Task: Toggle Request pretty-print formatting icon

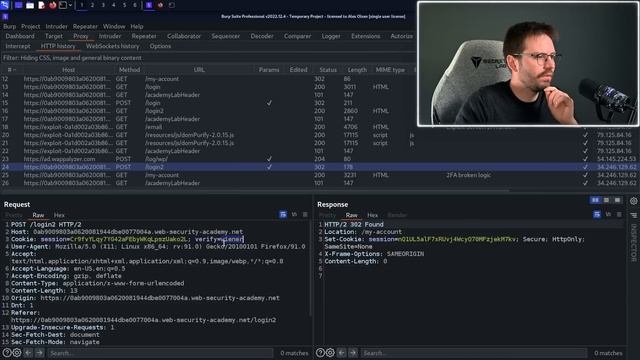Action: 283,214
